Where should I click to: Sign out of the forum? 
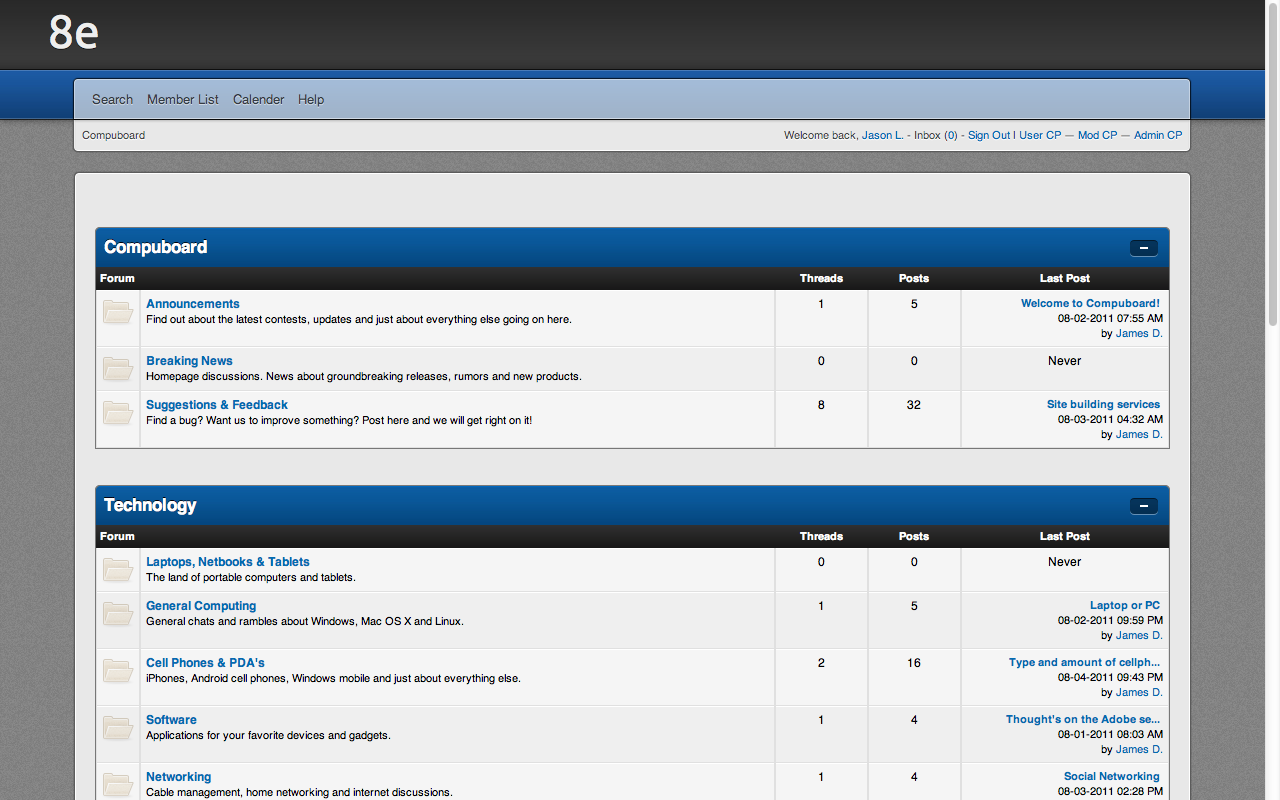point(988,135)
